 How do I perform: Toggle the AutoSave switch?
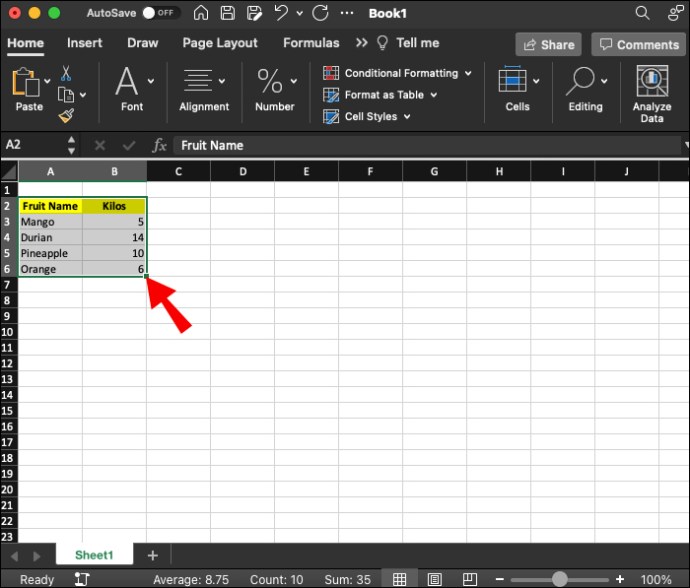159,14
